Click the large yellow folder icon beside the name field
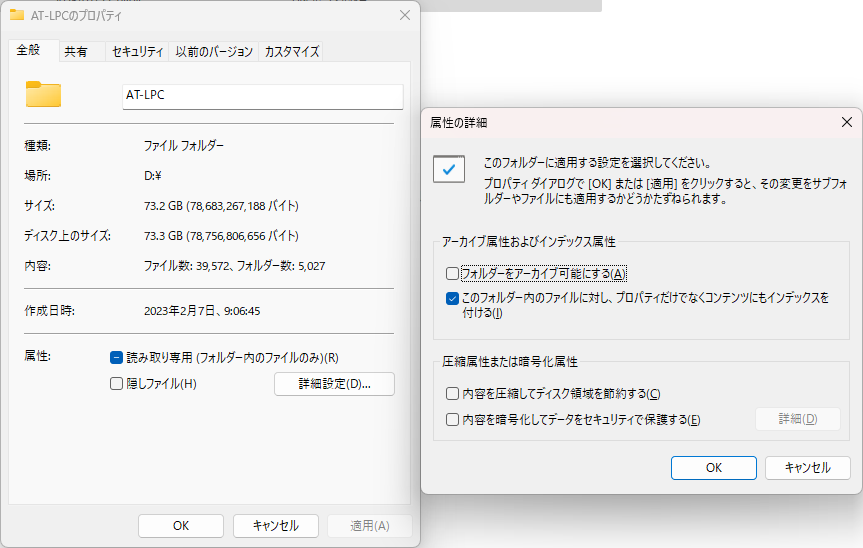The height and width of the screenshot is (548, 863). tap(43, 94)
